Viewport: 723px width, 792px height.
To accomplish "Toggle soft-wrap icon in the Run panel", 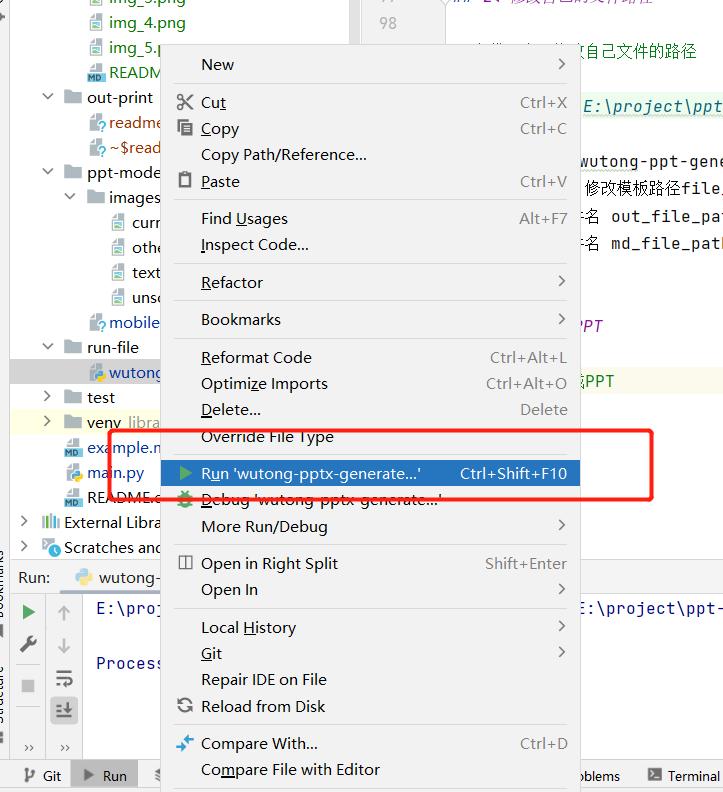I will (64, 678).
